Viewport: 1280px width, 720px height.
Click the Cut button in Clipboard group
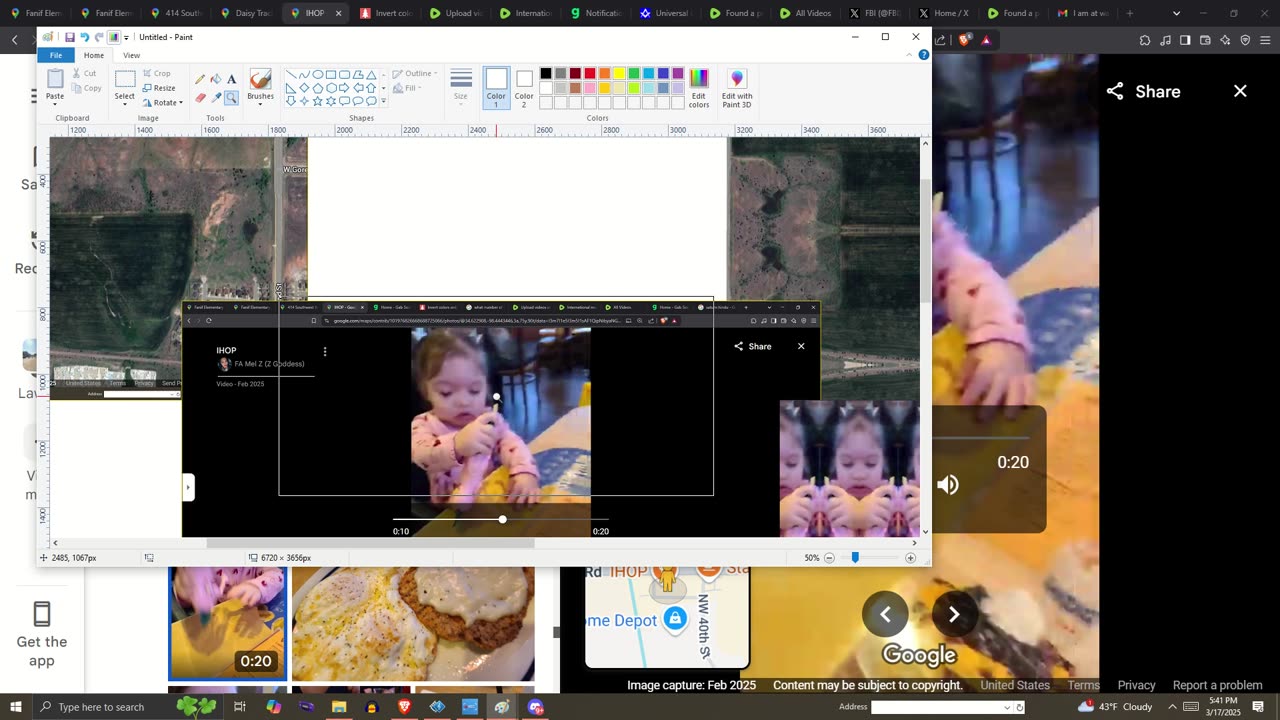[84, 73]
